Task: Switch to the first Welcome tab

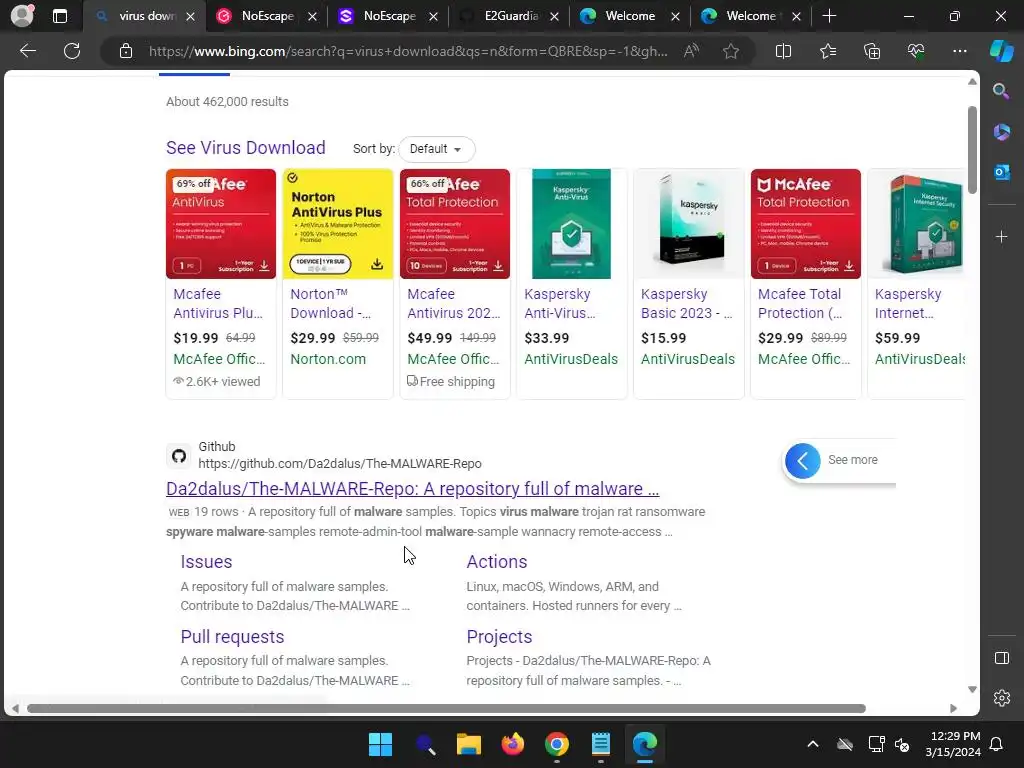Action: coord(630,16)
